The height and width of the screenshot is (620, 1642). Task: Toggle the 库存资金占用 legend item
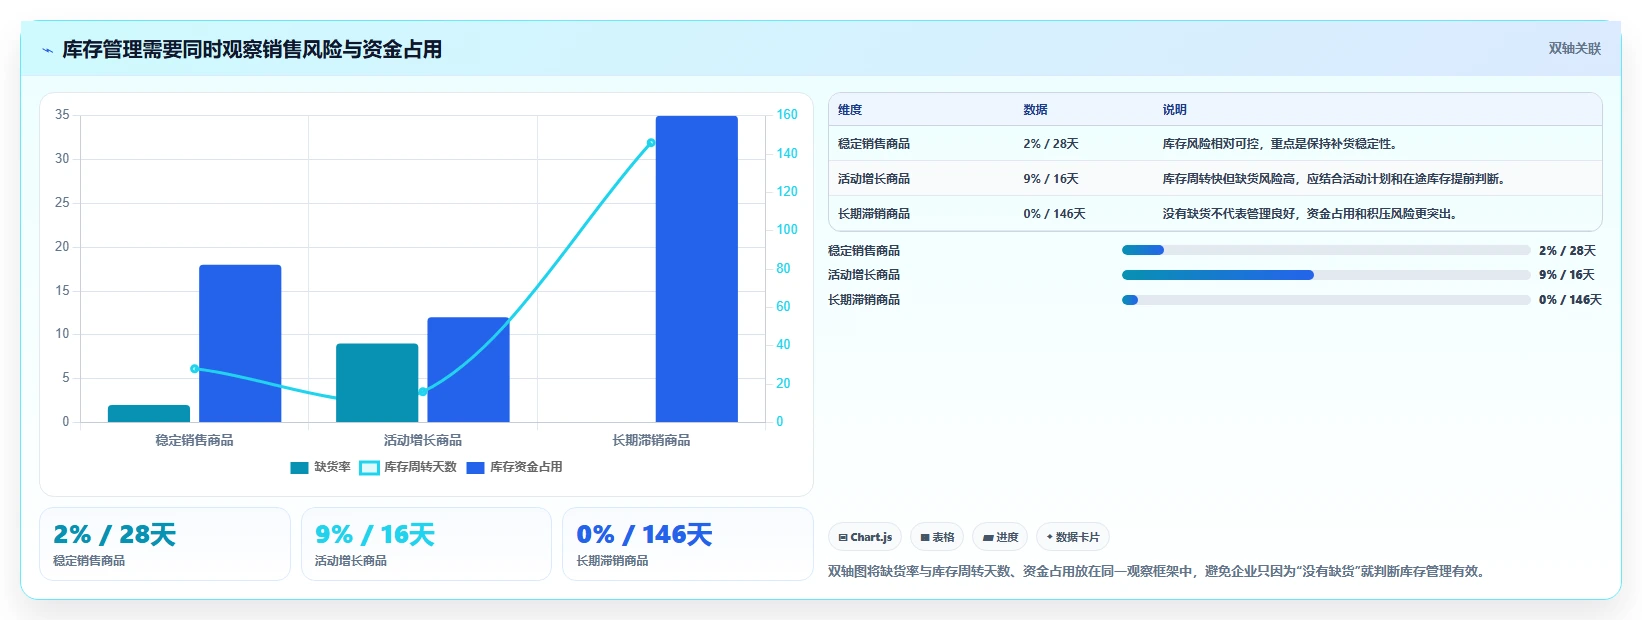[x=514, y=467]
